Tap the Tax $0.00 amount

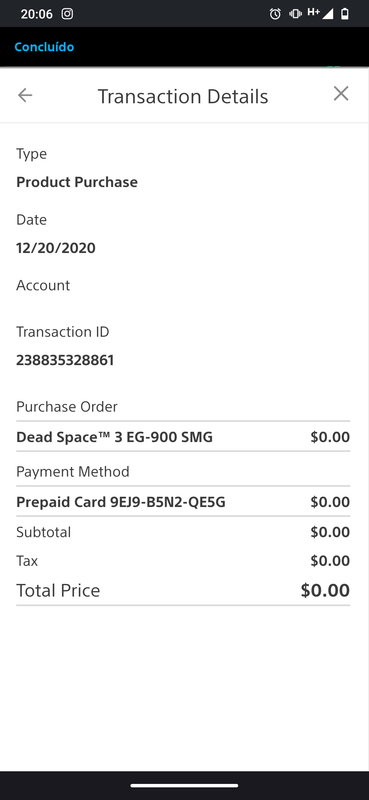click(x=330, y=561)
